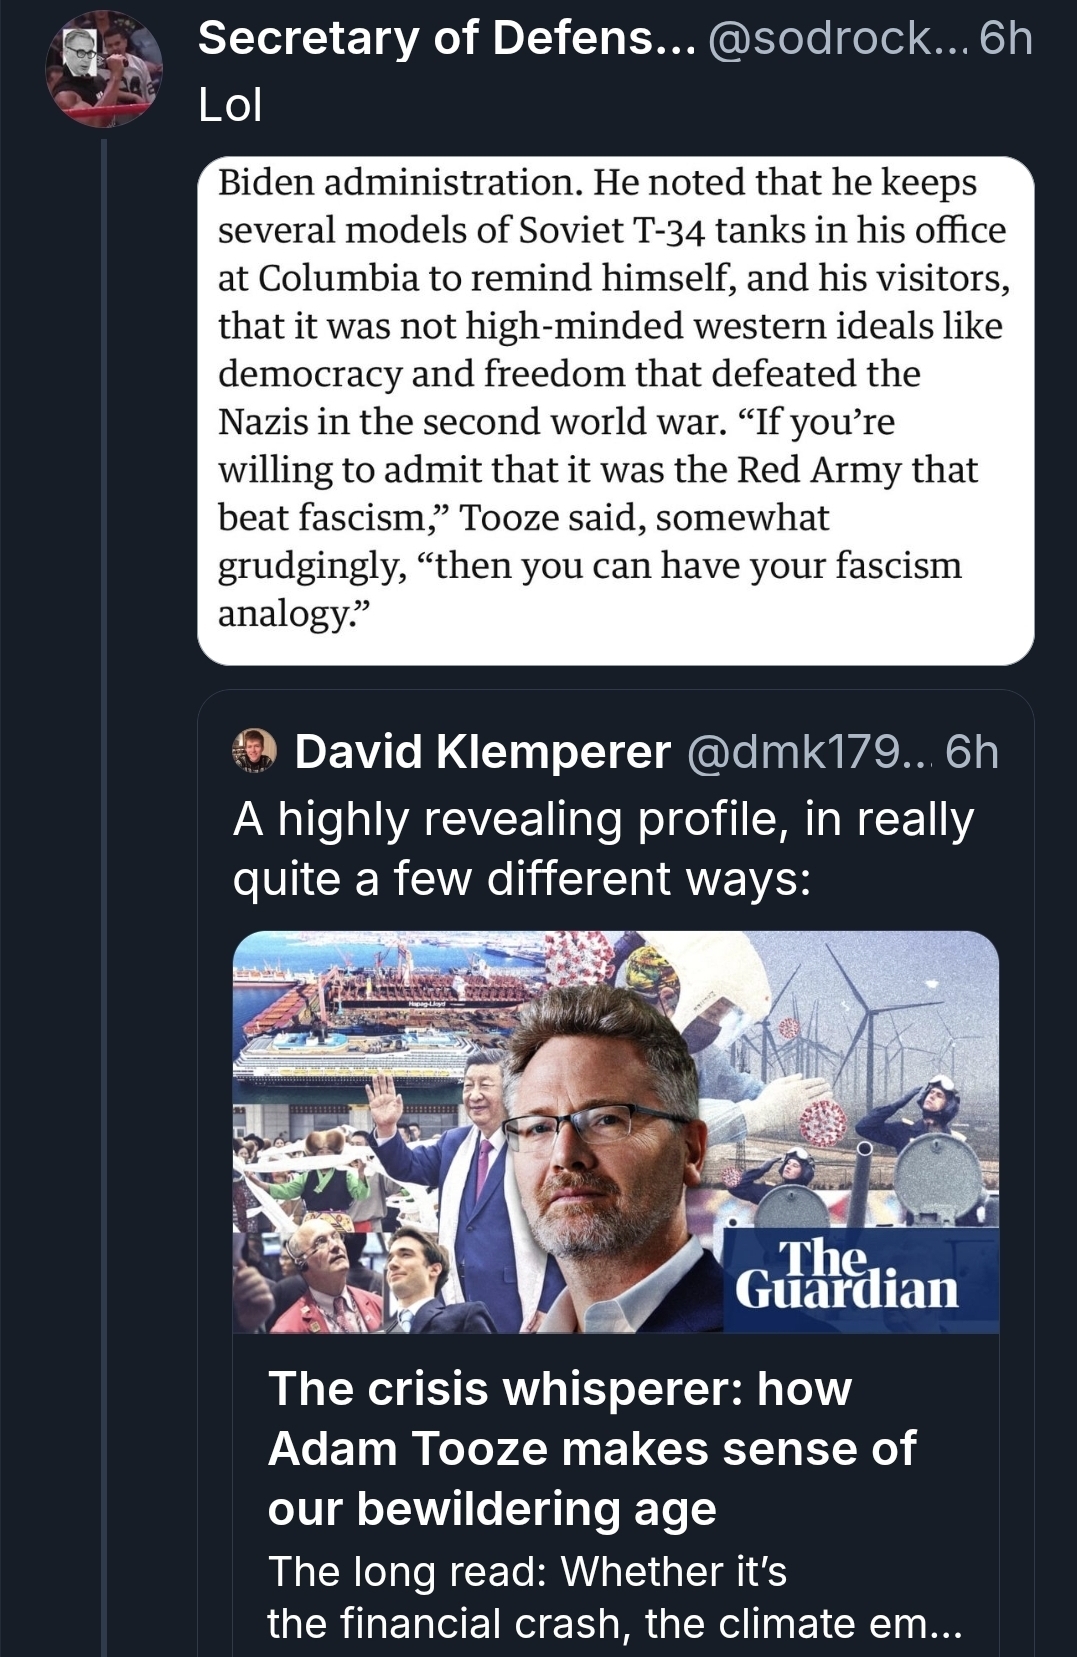Image resolution: width=1077 pixels, height=1657 pixels.
Task: Tap David Klemperer's small profile avatar
Action: (x=254, y=751)
